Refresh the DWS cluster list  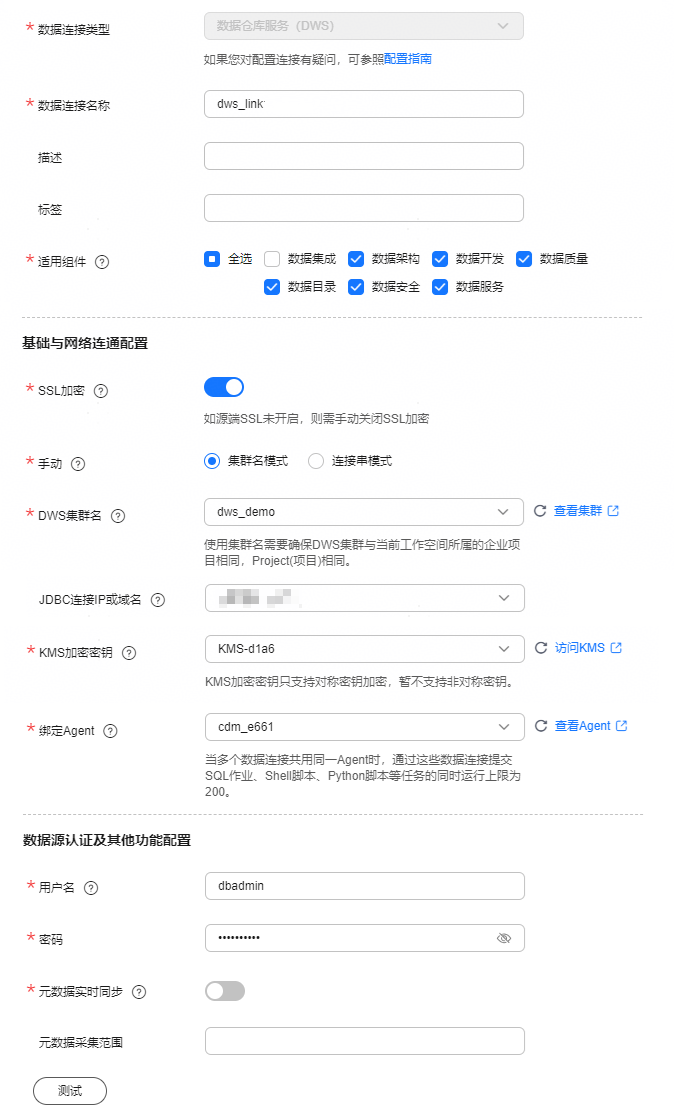(540, 511)
